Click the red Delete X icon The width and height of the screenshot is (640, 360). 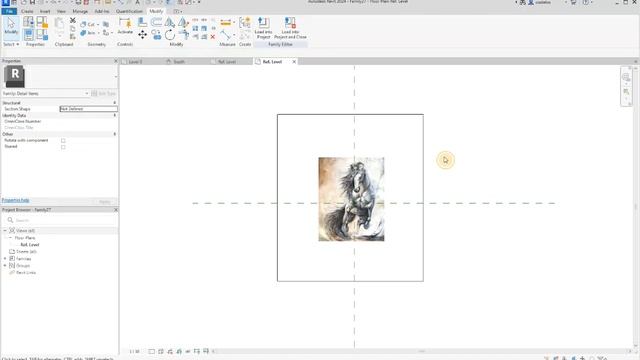[x=213, y=37]
